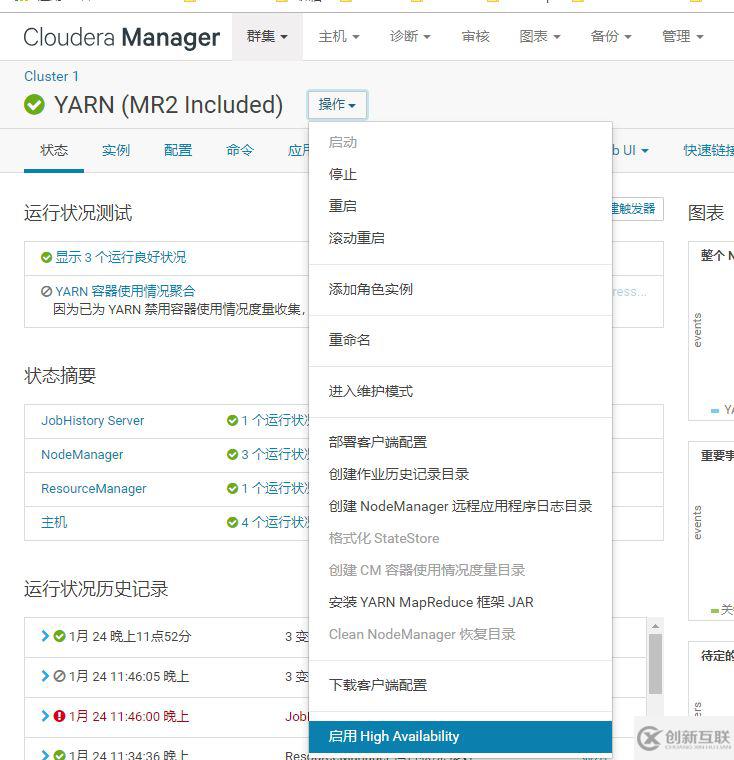The width and height of the screenshot is (734, 760).
Task: Choose 创建作业历史记录目录 entry
Action: 460,474
